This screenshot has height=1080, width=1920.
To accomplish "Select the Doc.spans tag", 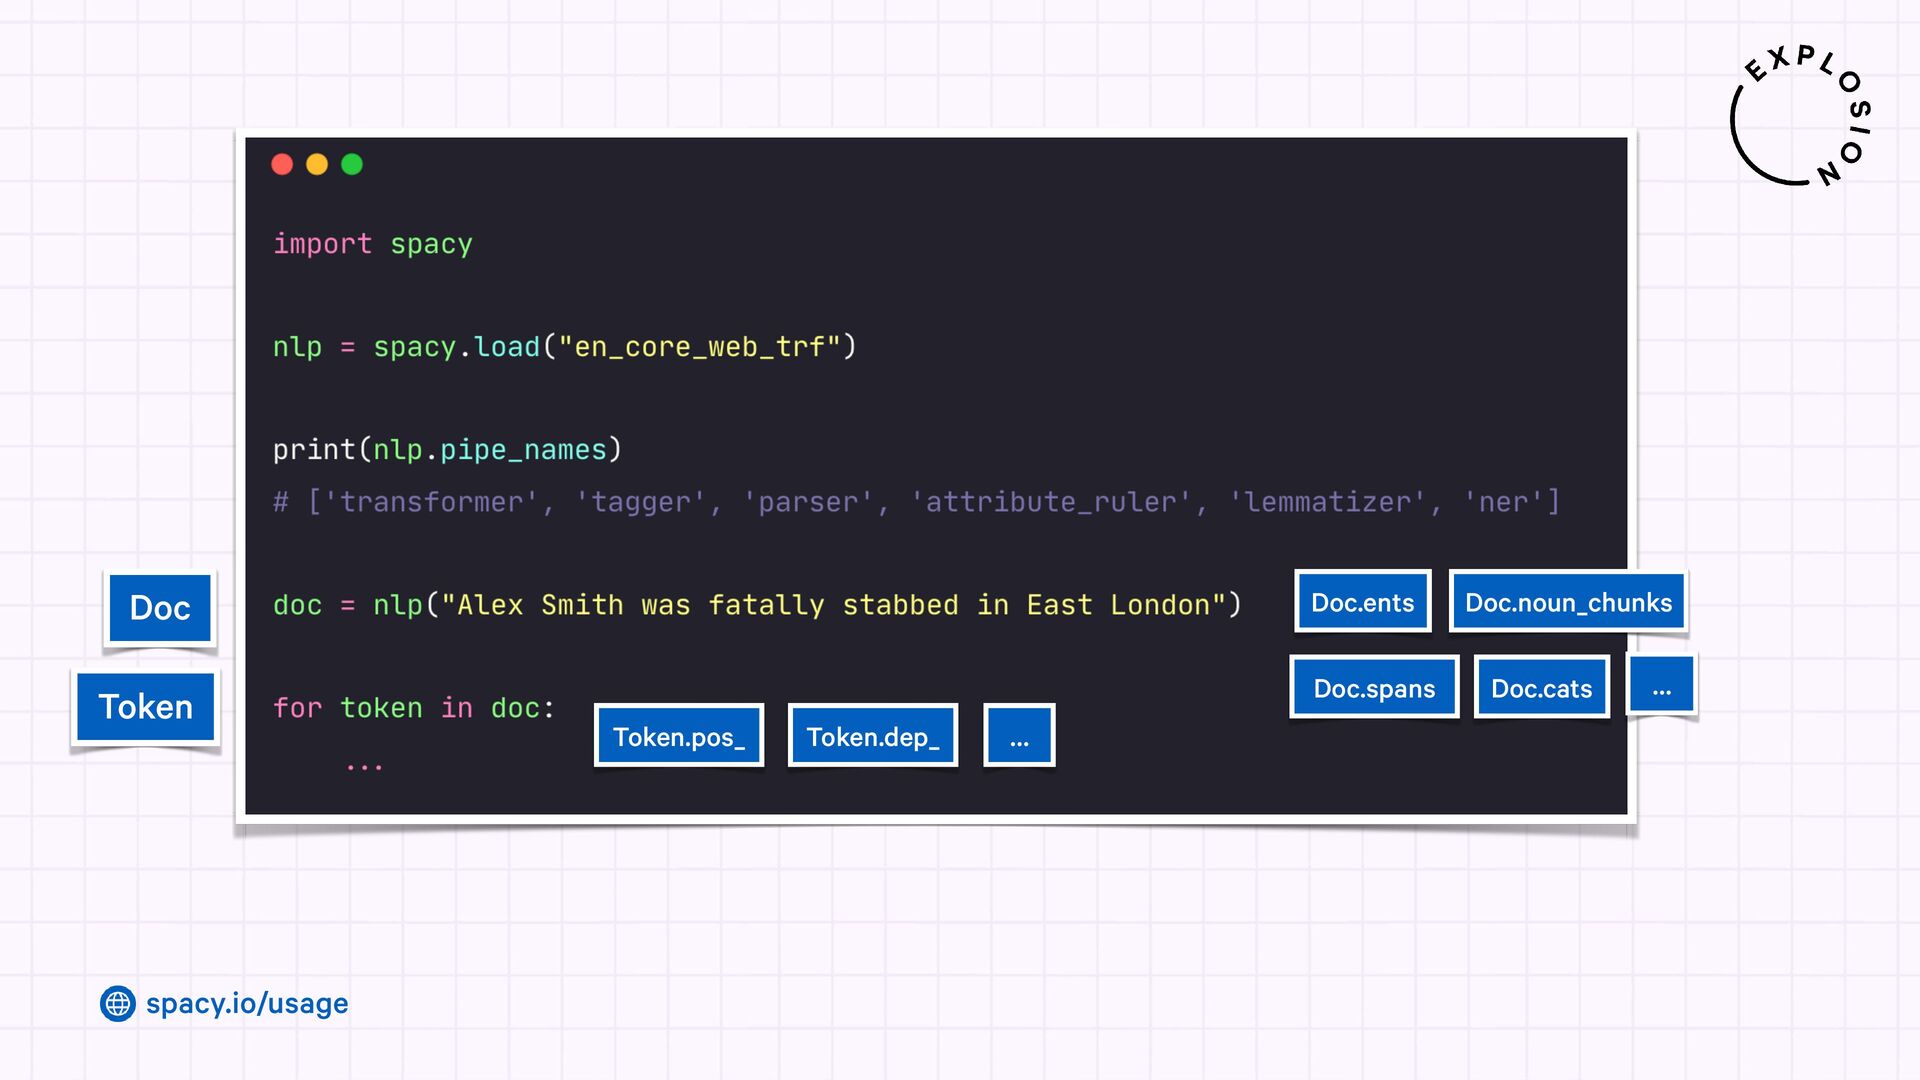I will [1374, 688].
